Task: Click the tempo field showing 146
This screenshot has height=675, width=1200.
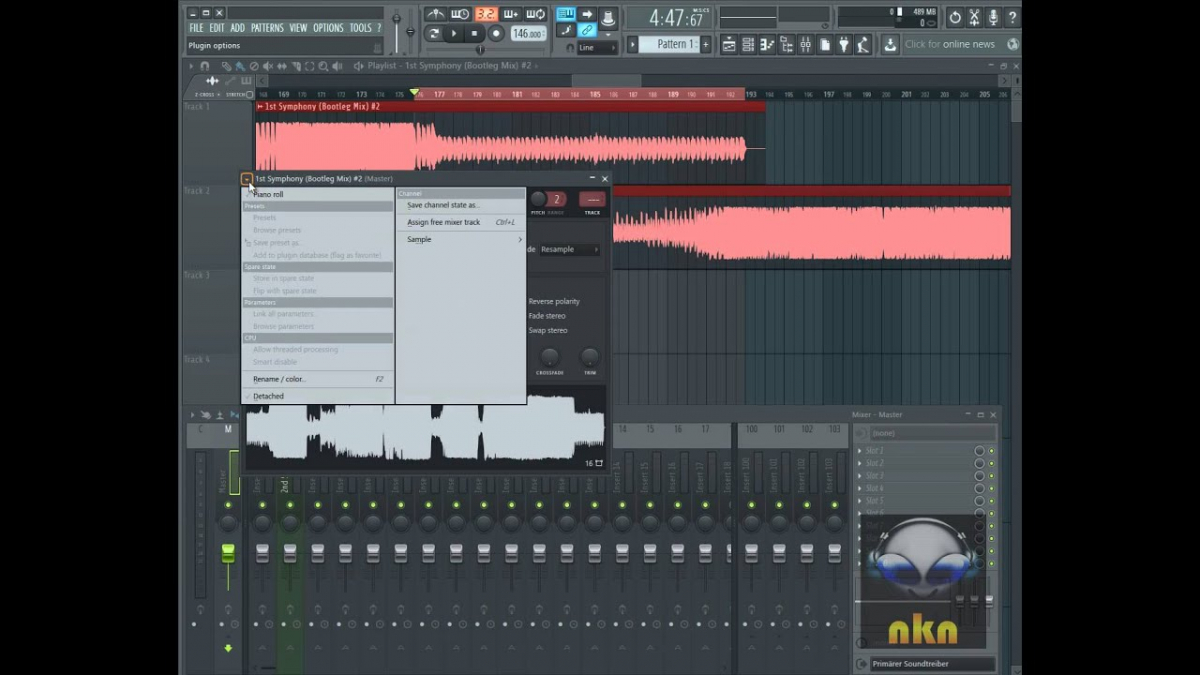Action: 526,34
